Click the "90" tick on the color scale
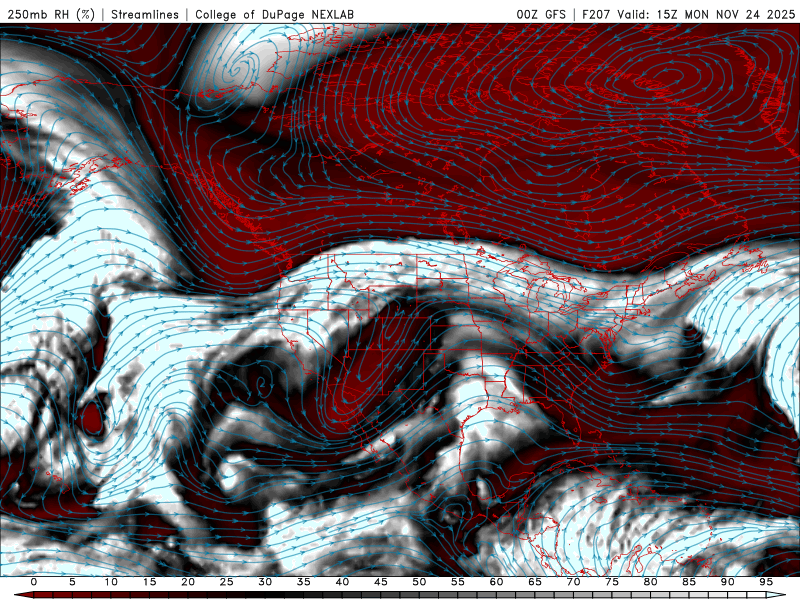 (727, 582)
